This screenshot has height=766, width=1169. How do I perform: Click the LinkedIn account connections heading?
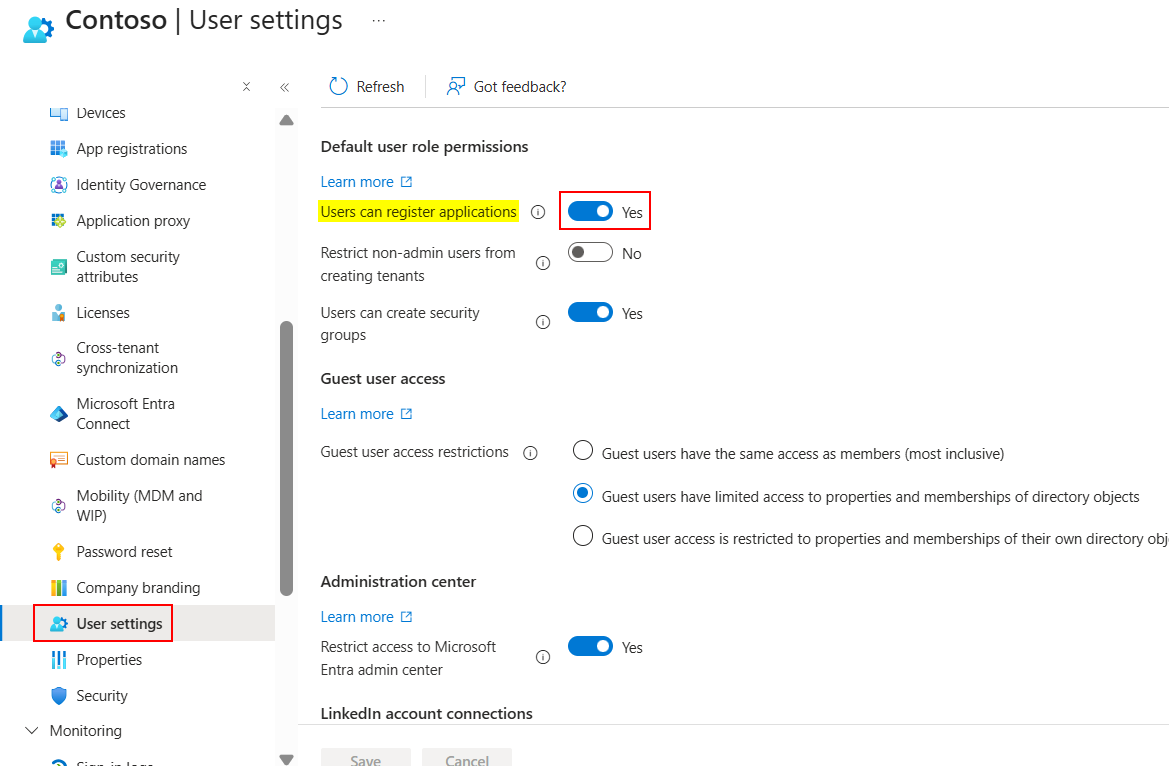click(426, 714)
